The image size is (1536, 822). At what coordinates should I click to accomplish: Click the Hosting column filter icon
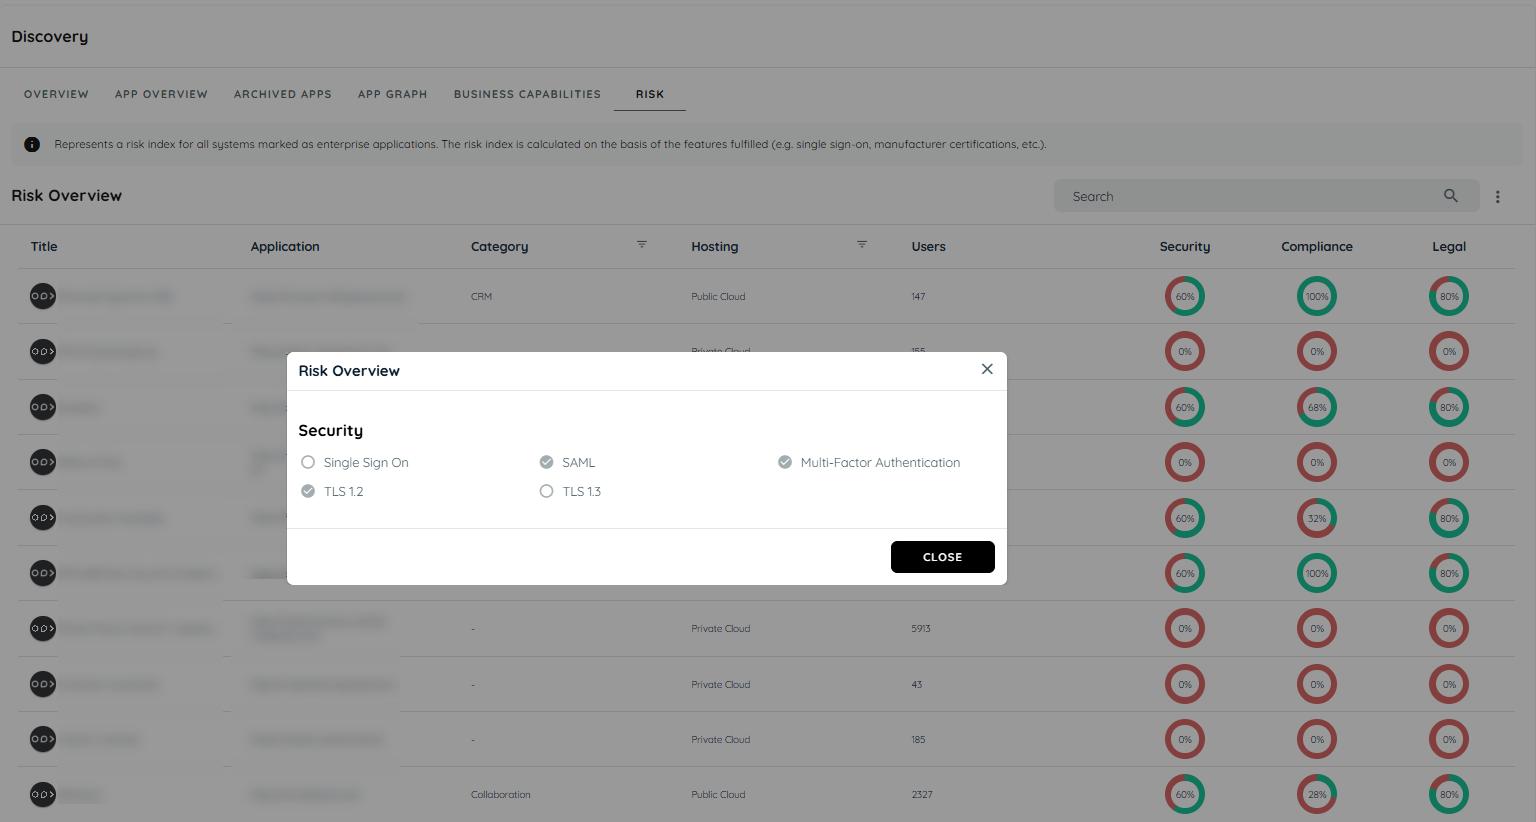click(x=862, y=245)
